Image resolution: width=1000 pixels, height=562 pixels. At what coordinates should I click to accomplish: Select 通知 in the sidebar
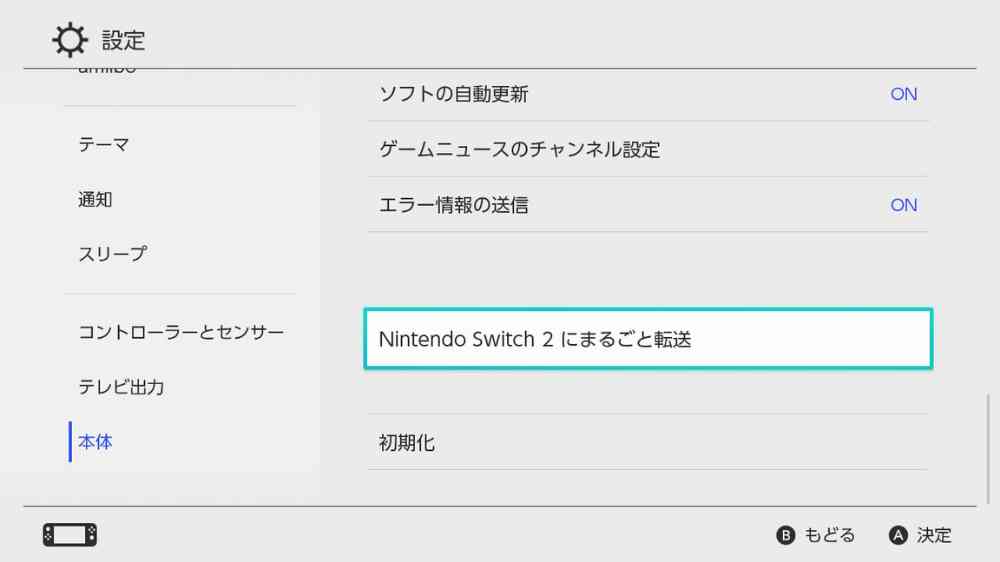coord(96,199)
